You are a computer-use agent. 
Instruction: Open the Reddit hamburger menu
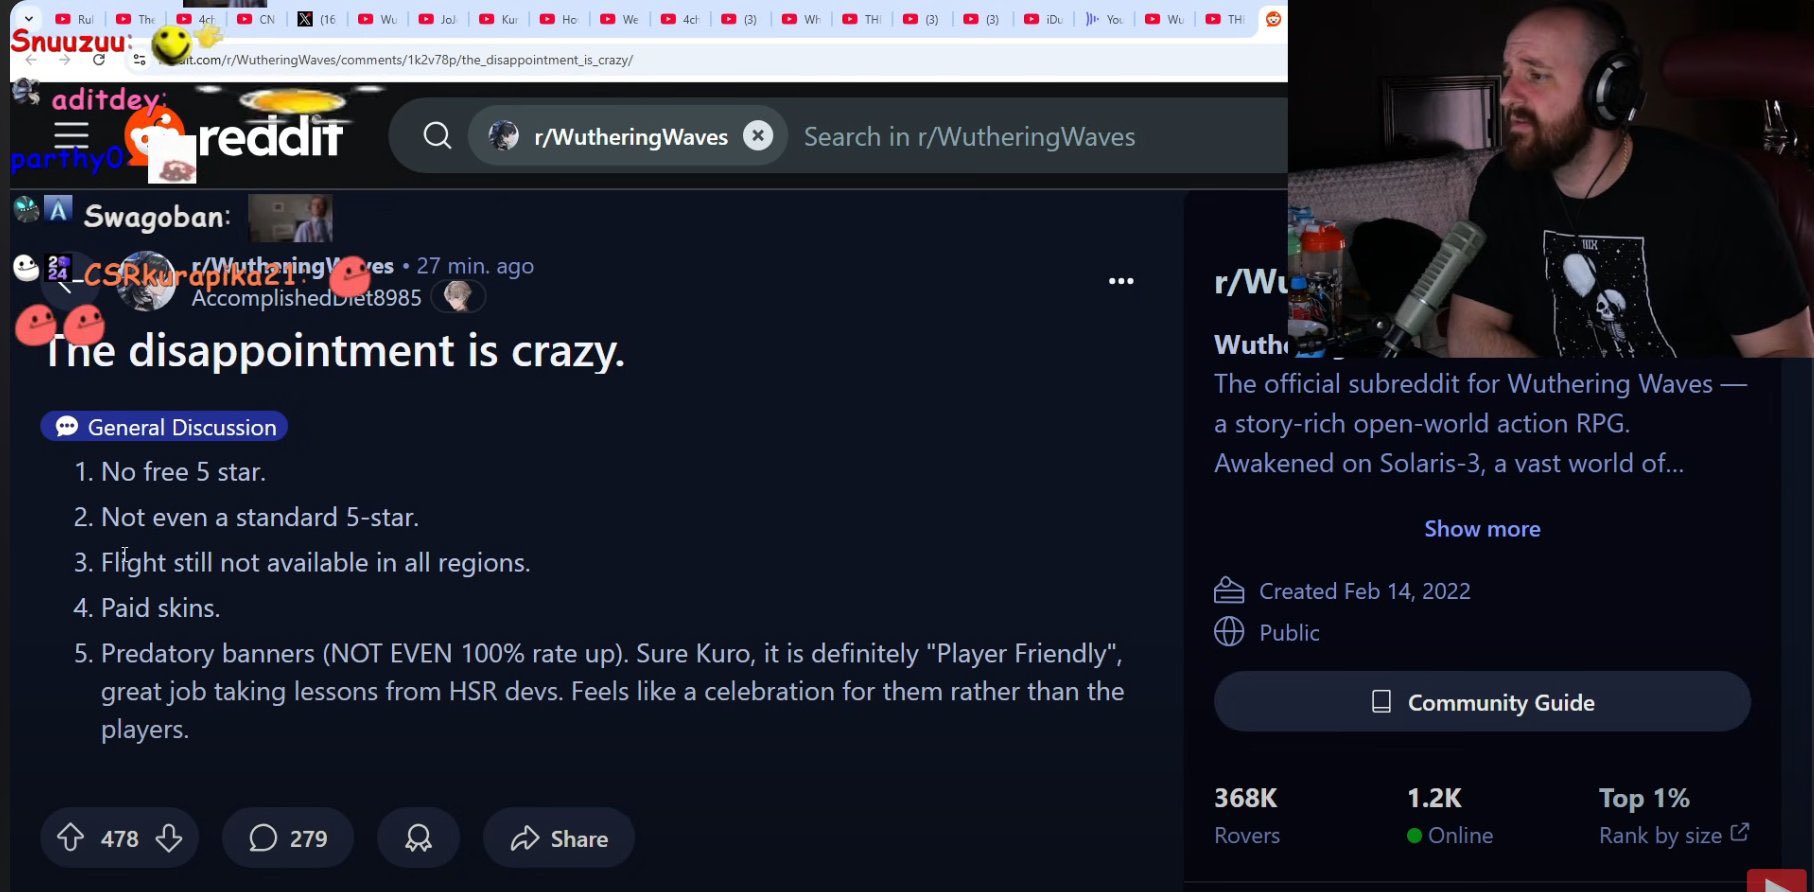pyautogui.click(x=71, y=135)
